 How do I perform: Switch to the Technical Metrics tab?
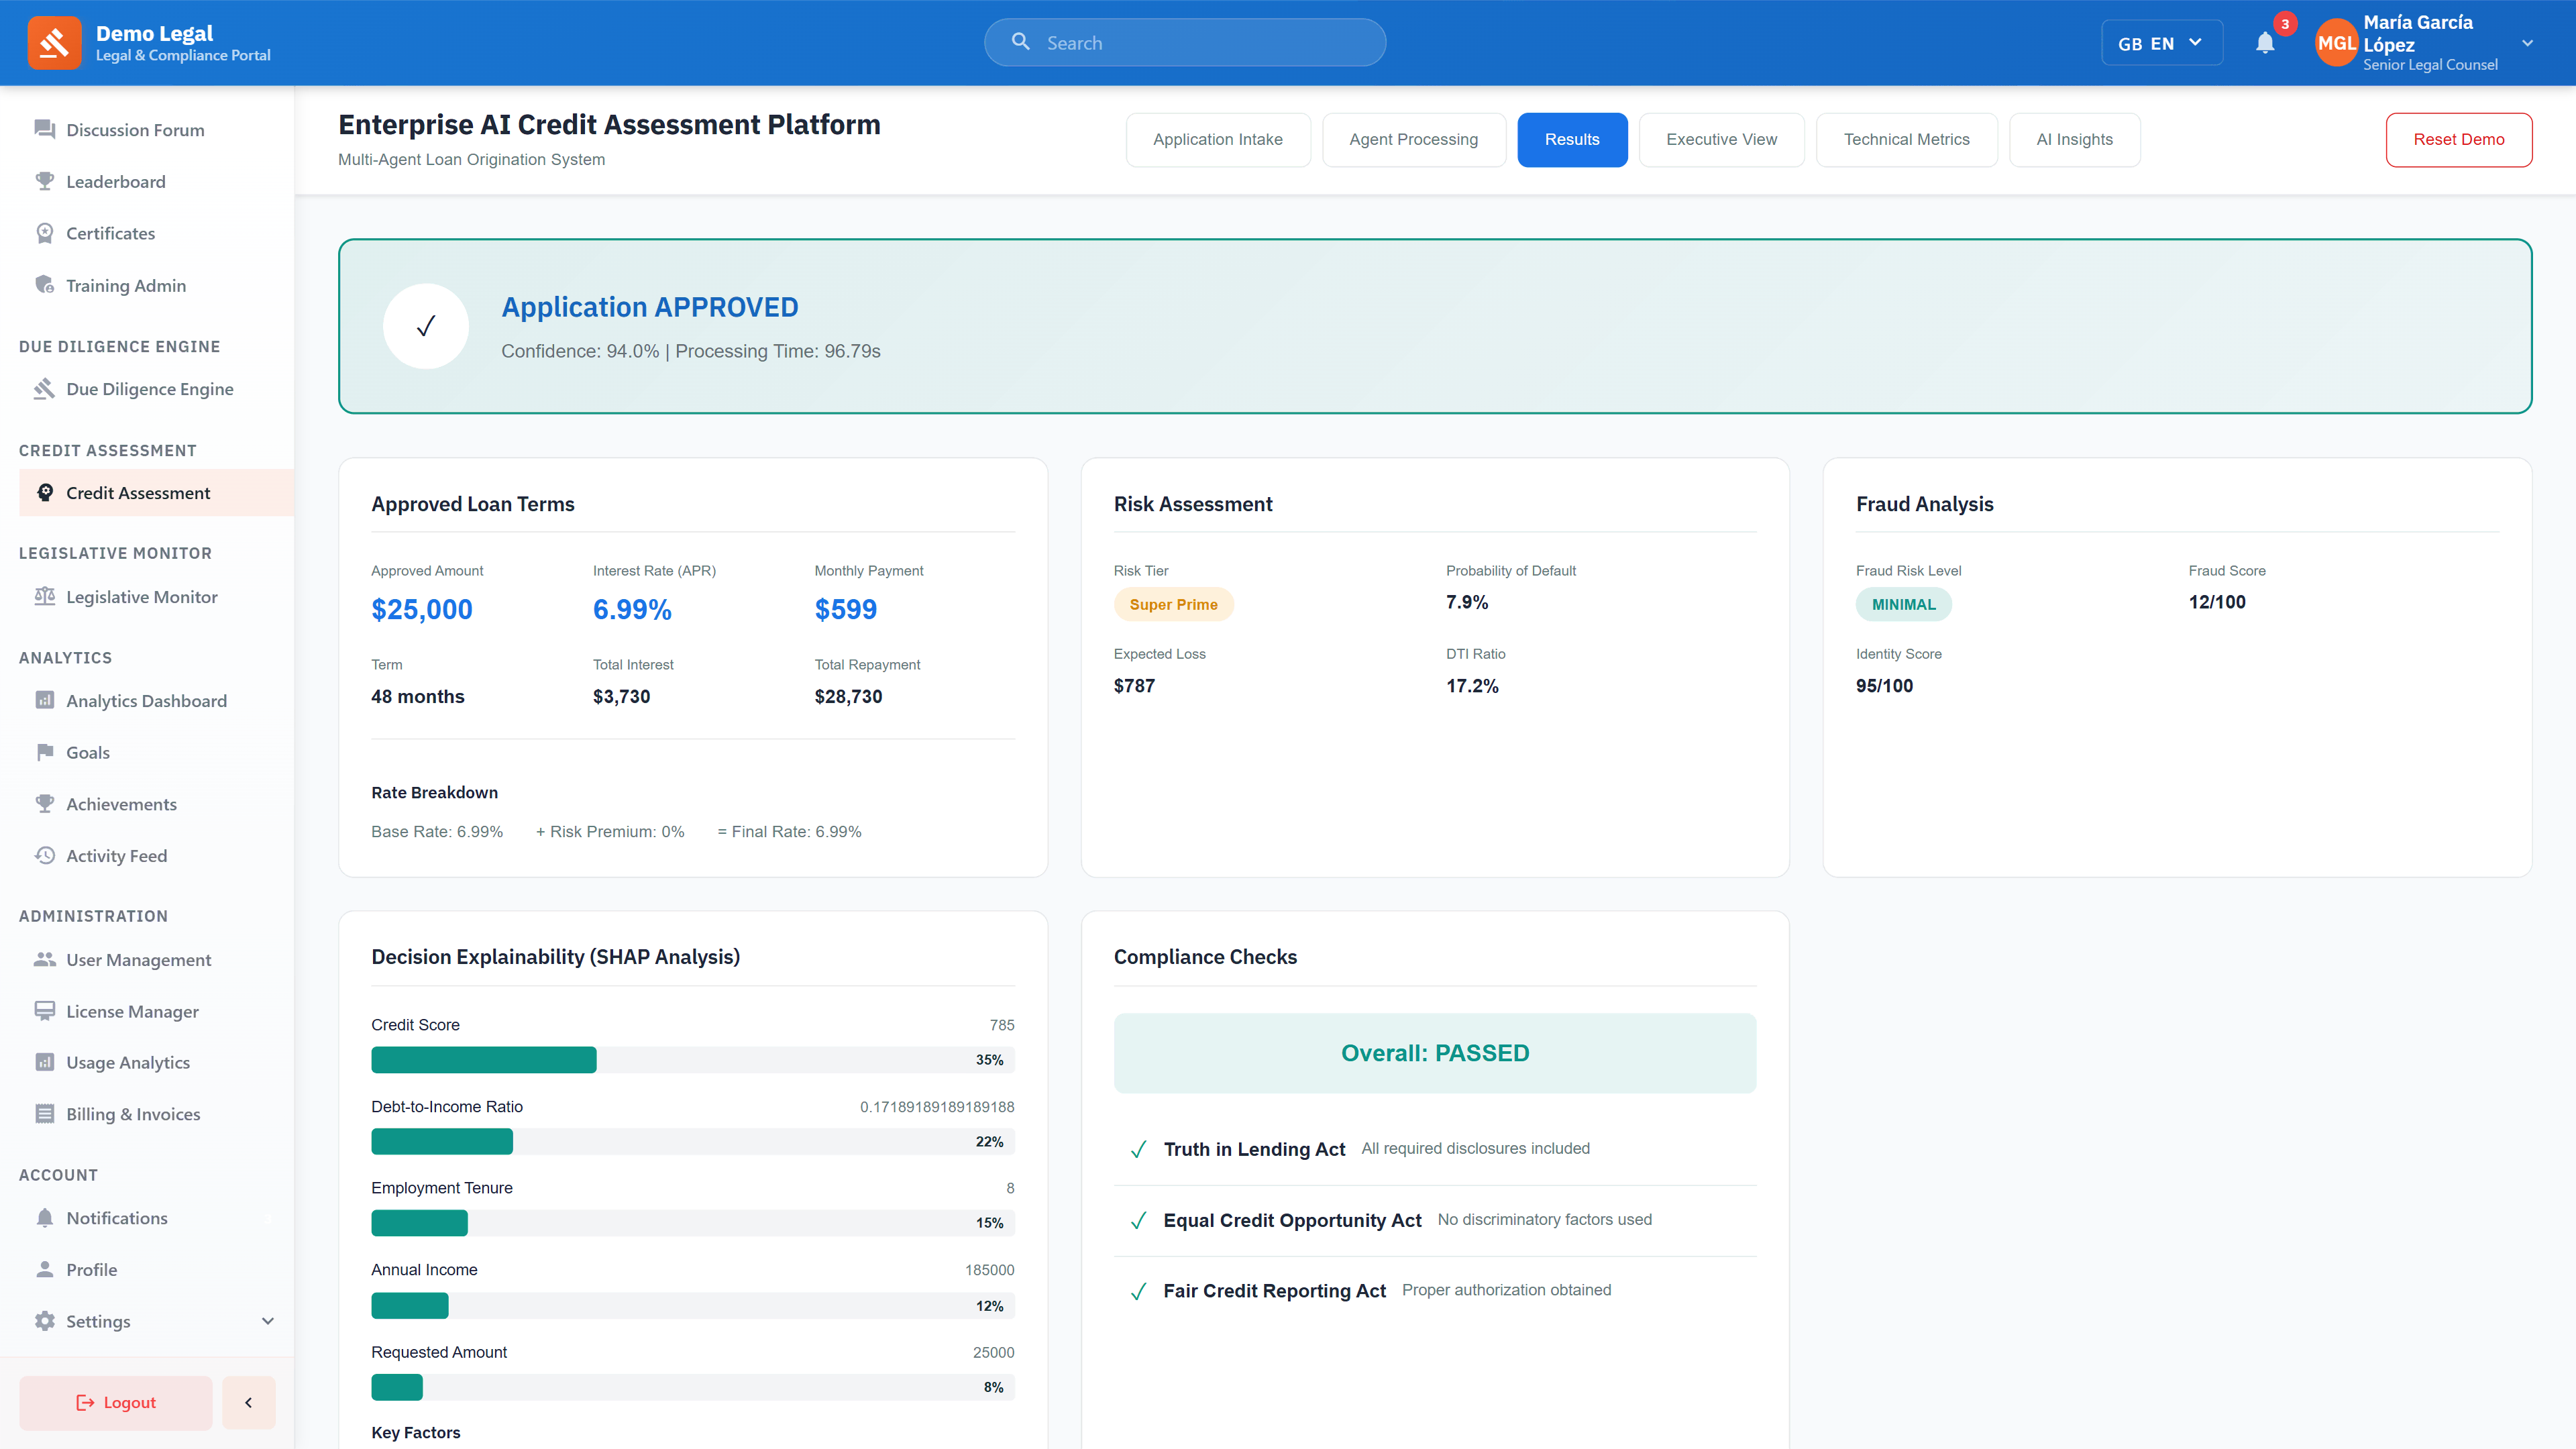click(x=1906, y=140)
